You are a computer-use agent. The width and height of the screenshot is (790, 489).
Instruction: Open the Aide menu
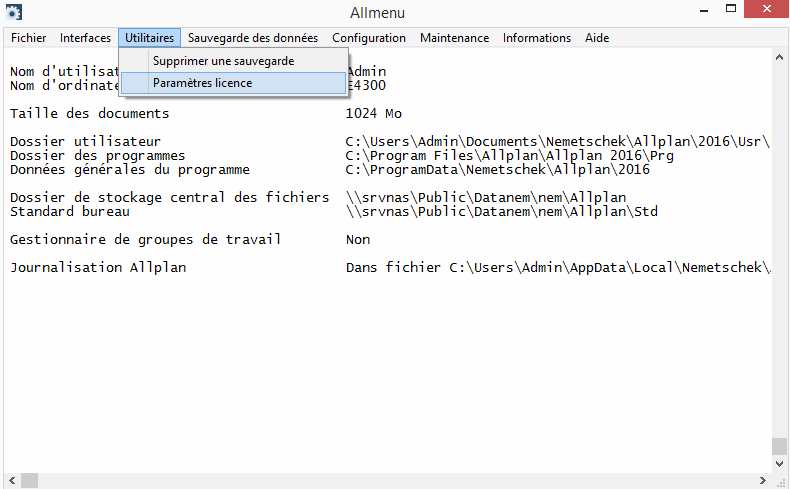(597, 38)
